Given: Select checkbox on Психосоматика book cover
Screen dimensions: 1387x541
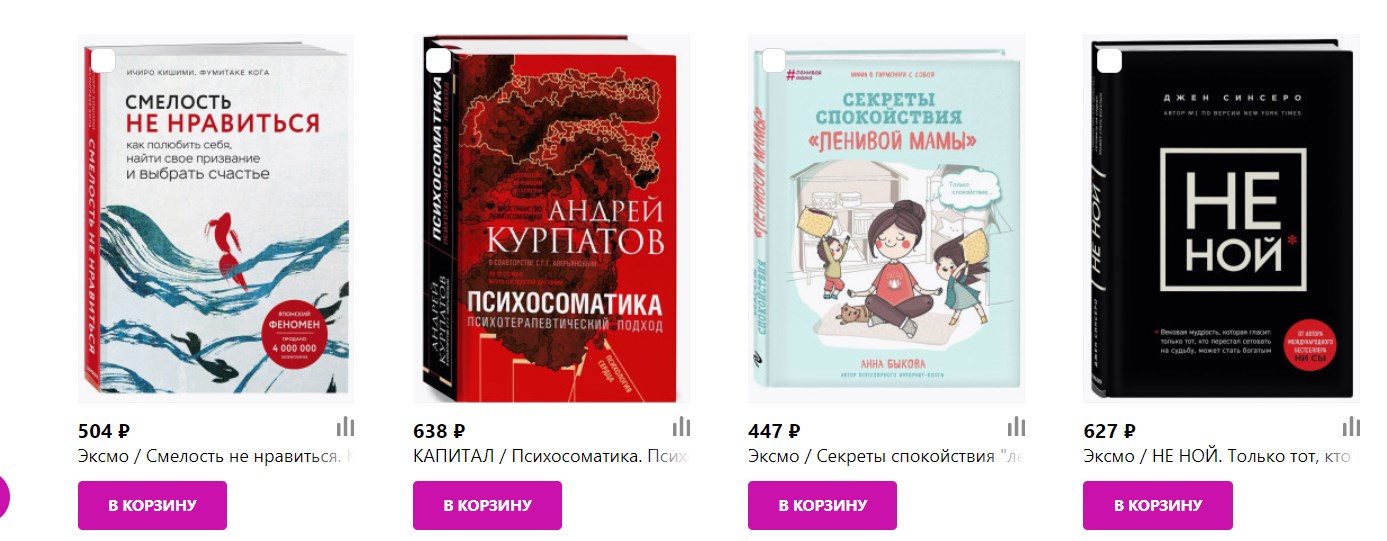Looking at the screenshot, I should tap(438, 61).
